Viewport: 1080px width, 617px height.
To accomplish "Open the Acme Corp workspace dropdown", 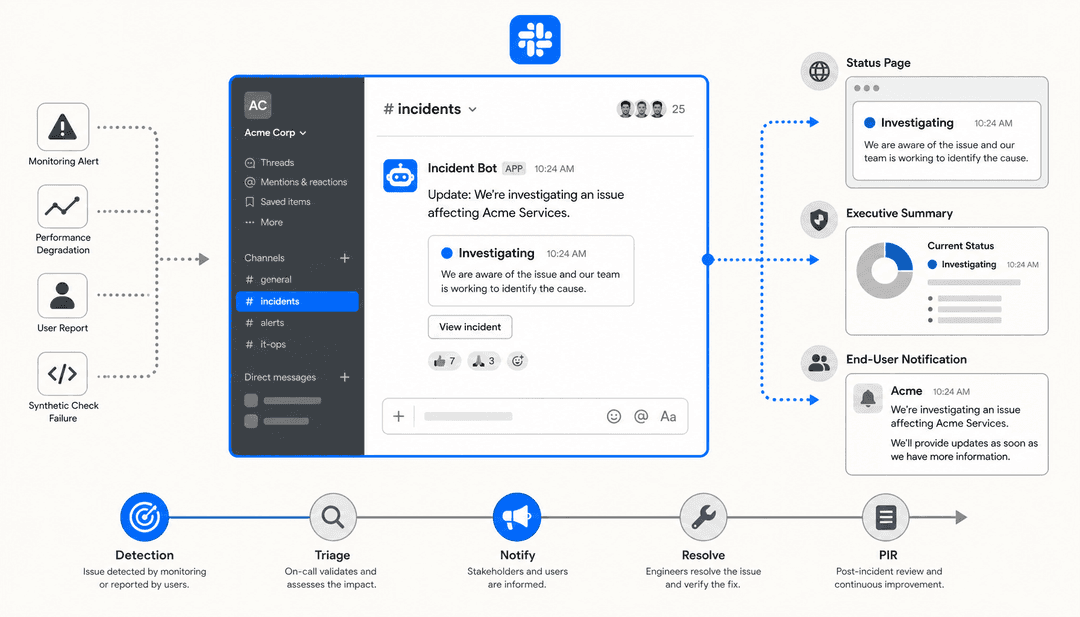I will click(276, 133).
